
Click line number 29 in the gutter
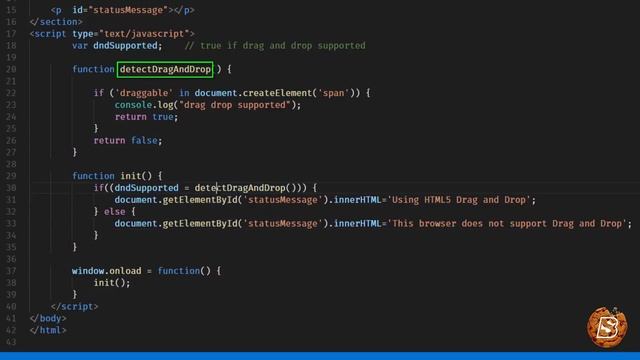pos(11,176)
